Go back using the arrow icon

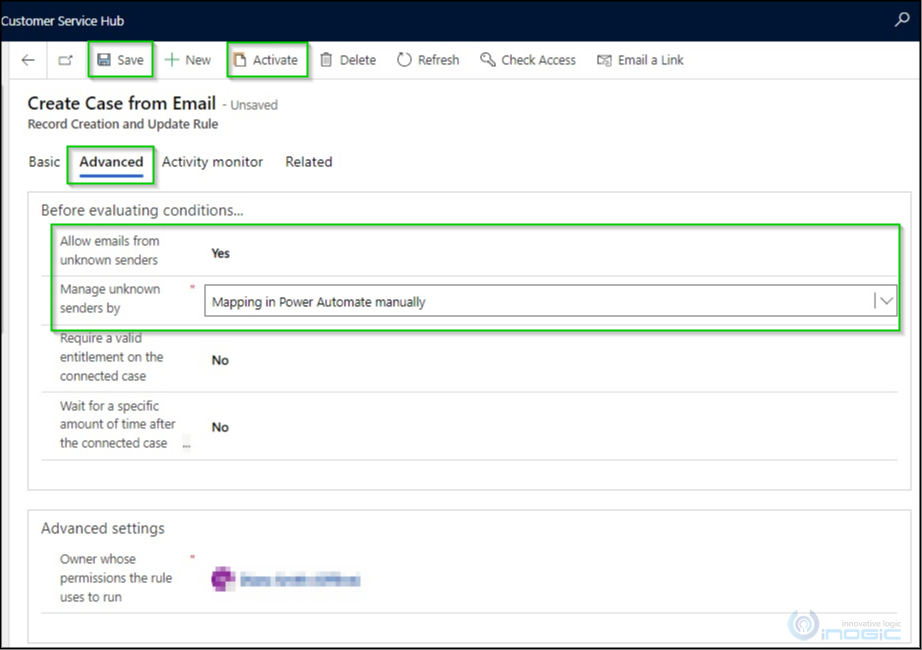point(28,60)
